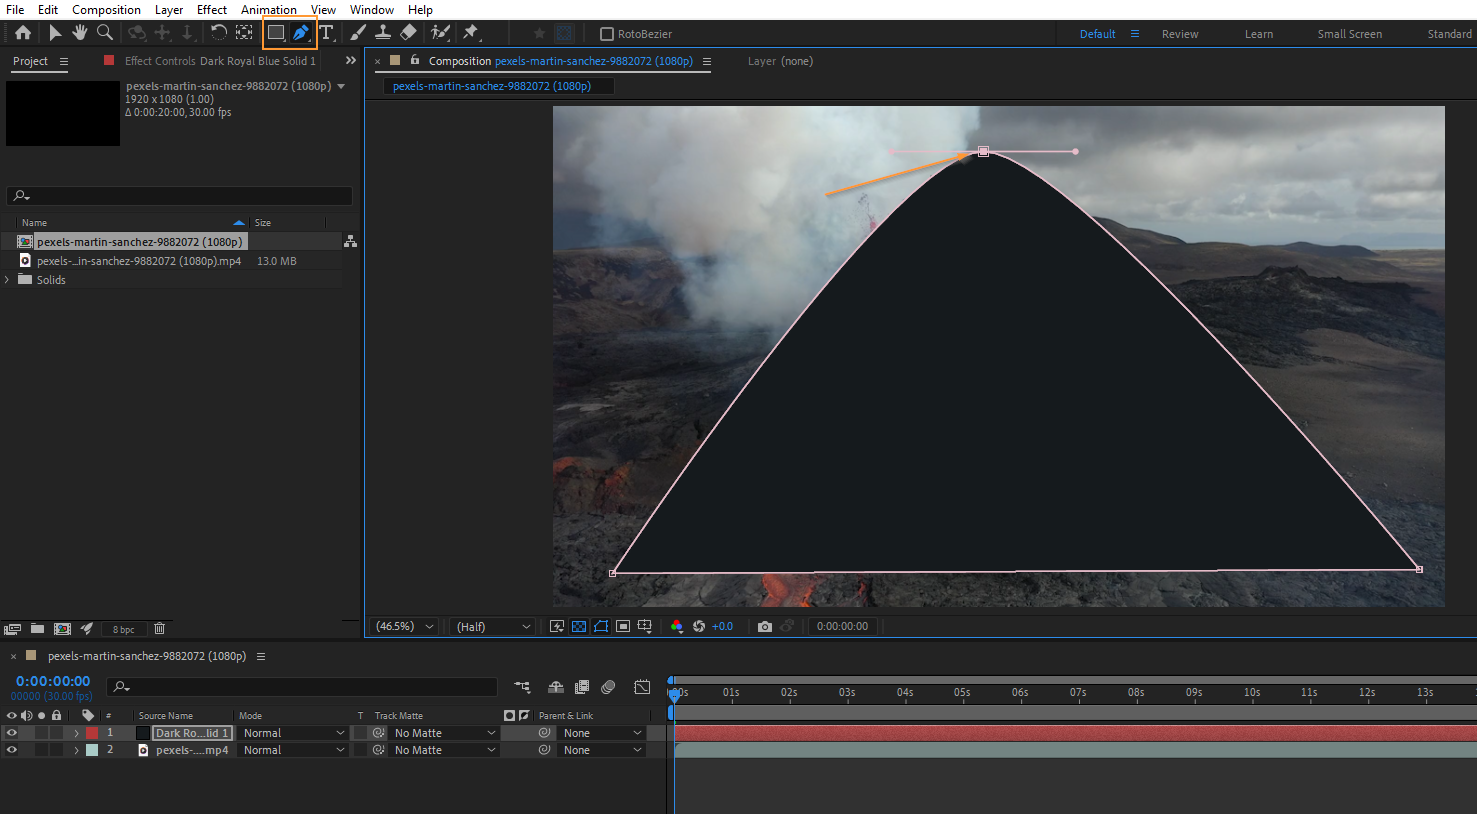
Task: Select the Rectangle shape tool
Action: (x=276, y=33)
